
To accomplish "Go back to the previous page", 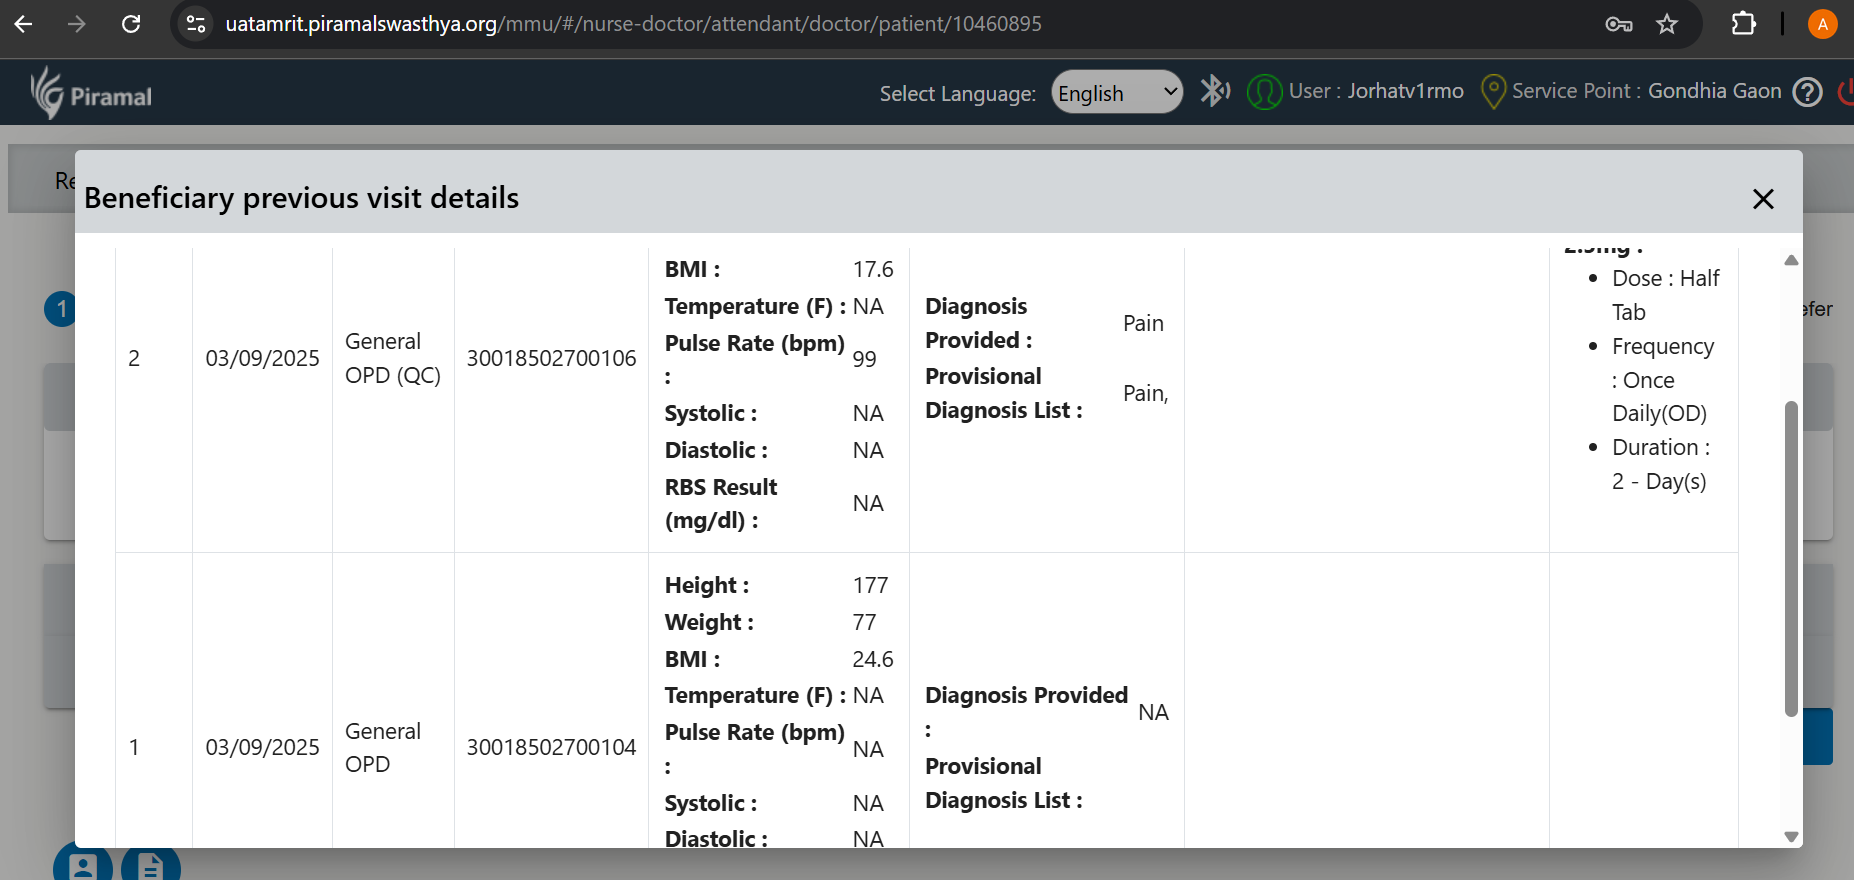I will pyautogui.click(x=24, y=24).
